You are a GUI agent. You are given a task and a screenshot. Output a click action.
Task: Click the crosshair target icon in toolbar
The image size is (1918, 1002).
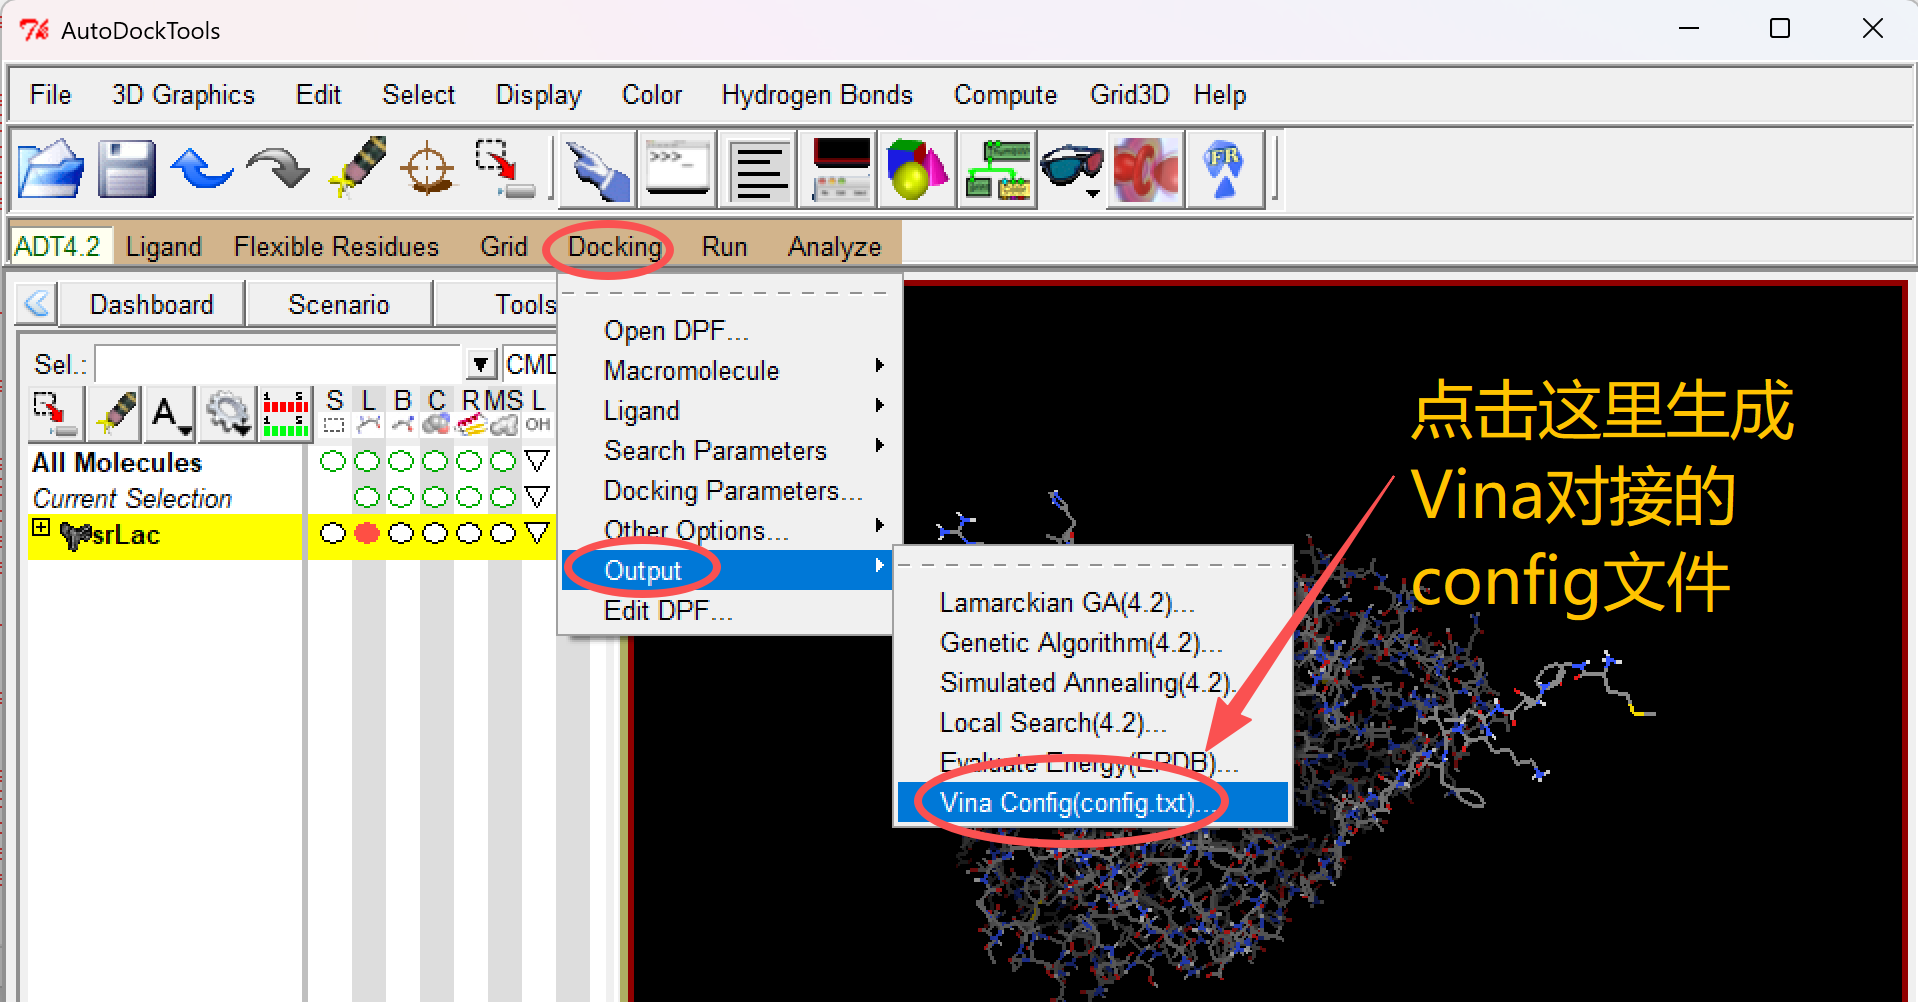point(428,169)
